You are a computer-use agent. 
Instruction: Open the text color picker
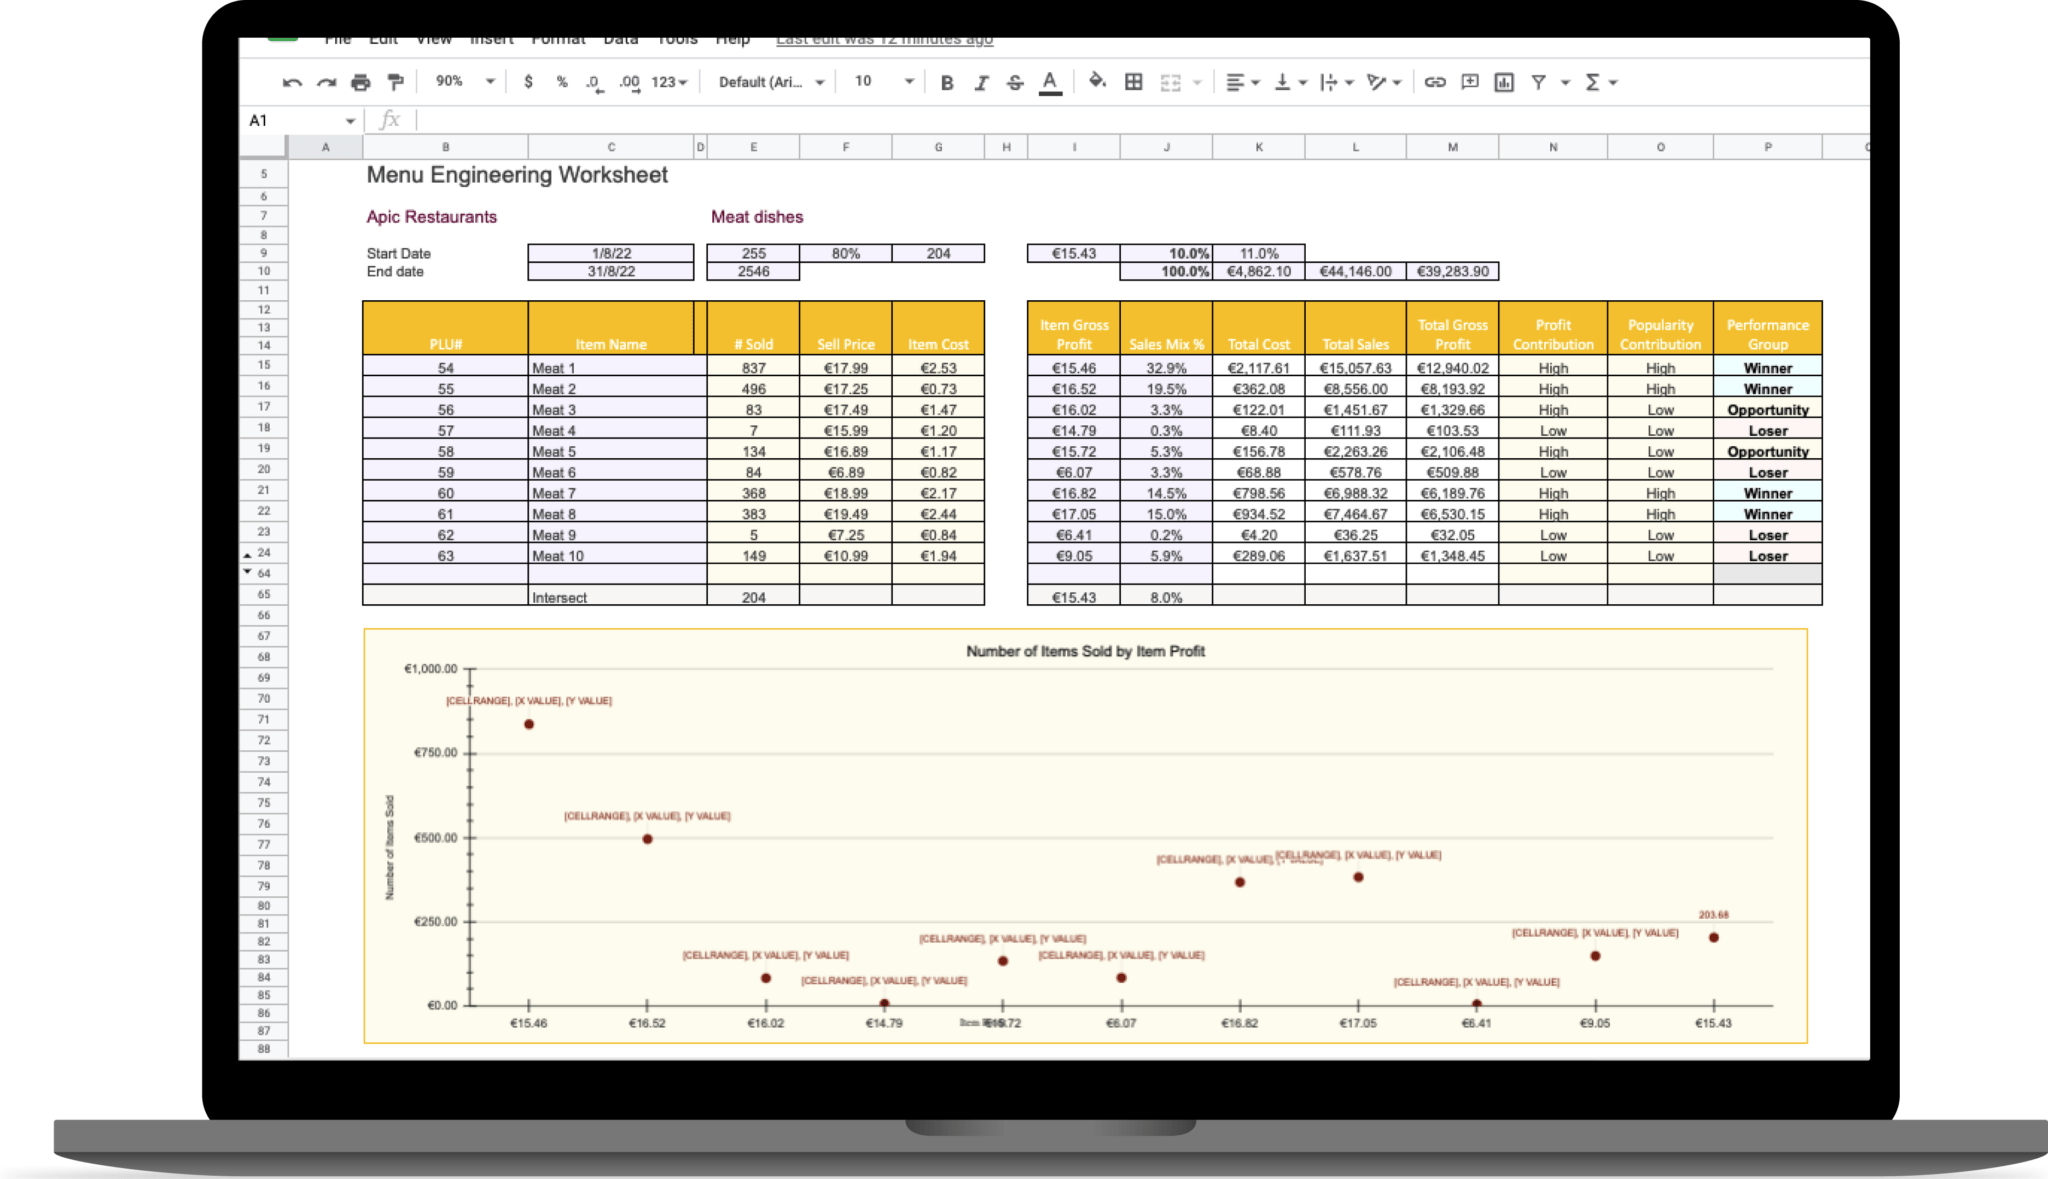click(x=1050, y=83)
